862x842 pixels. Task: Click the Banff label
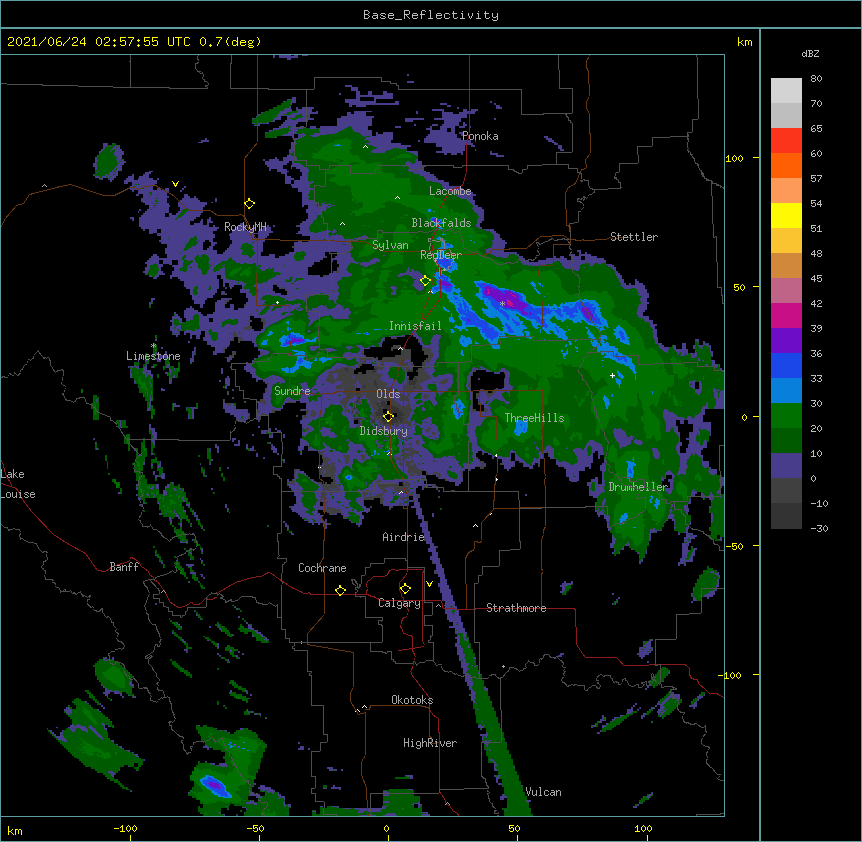pyautogui.click(x=124, y=567)
